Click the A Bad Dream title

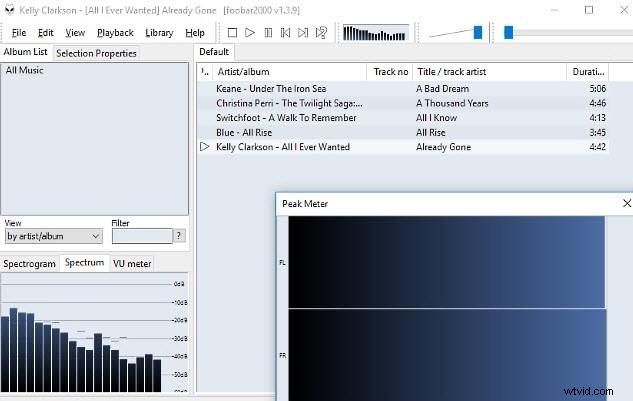(x=442, y=89)
